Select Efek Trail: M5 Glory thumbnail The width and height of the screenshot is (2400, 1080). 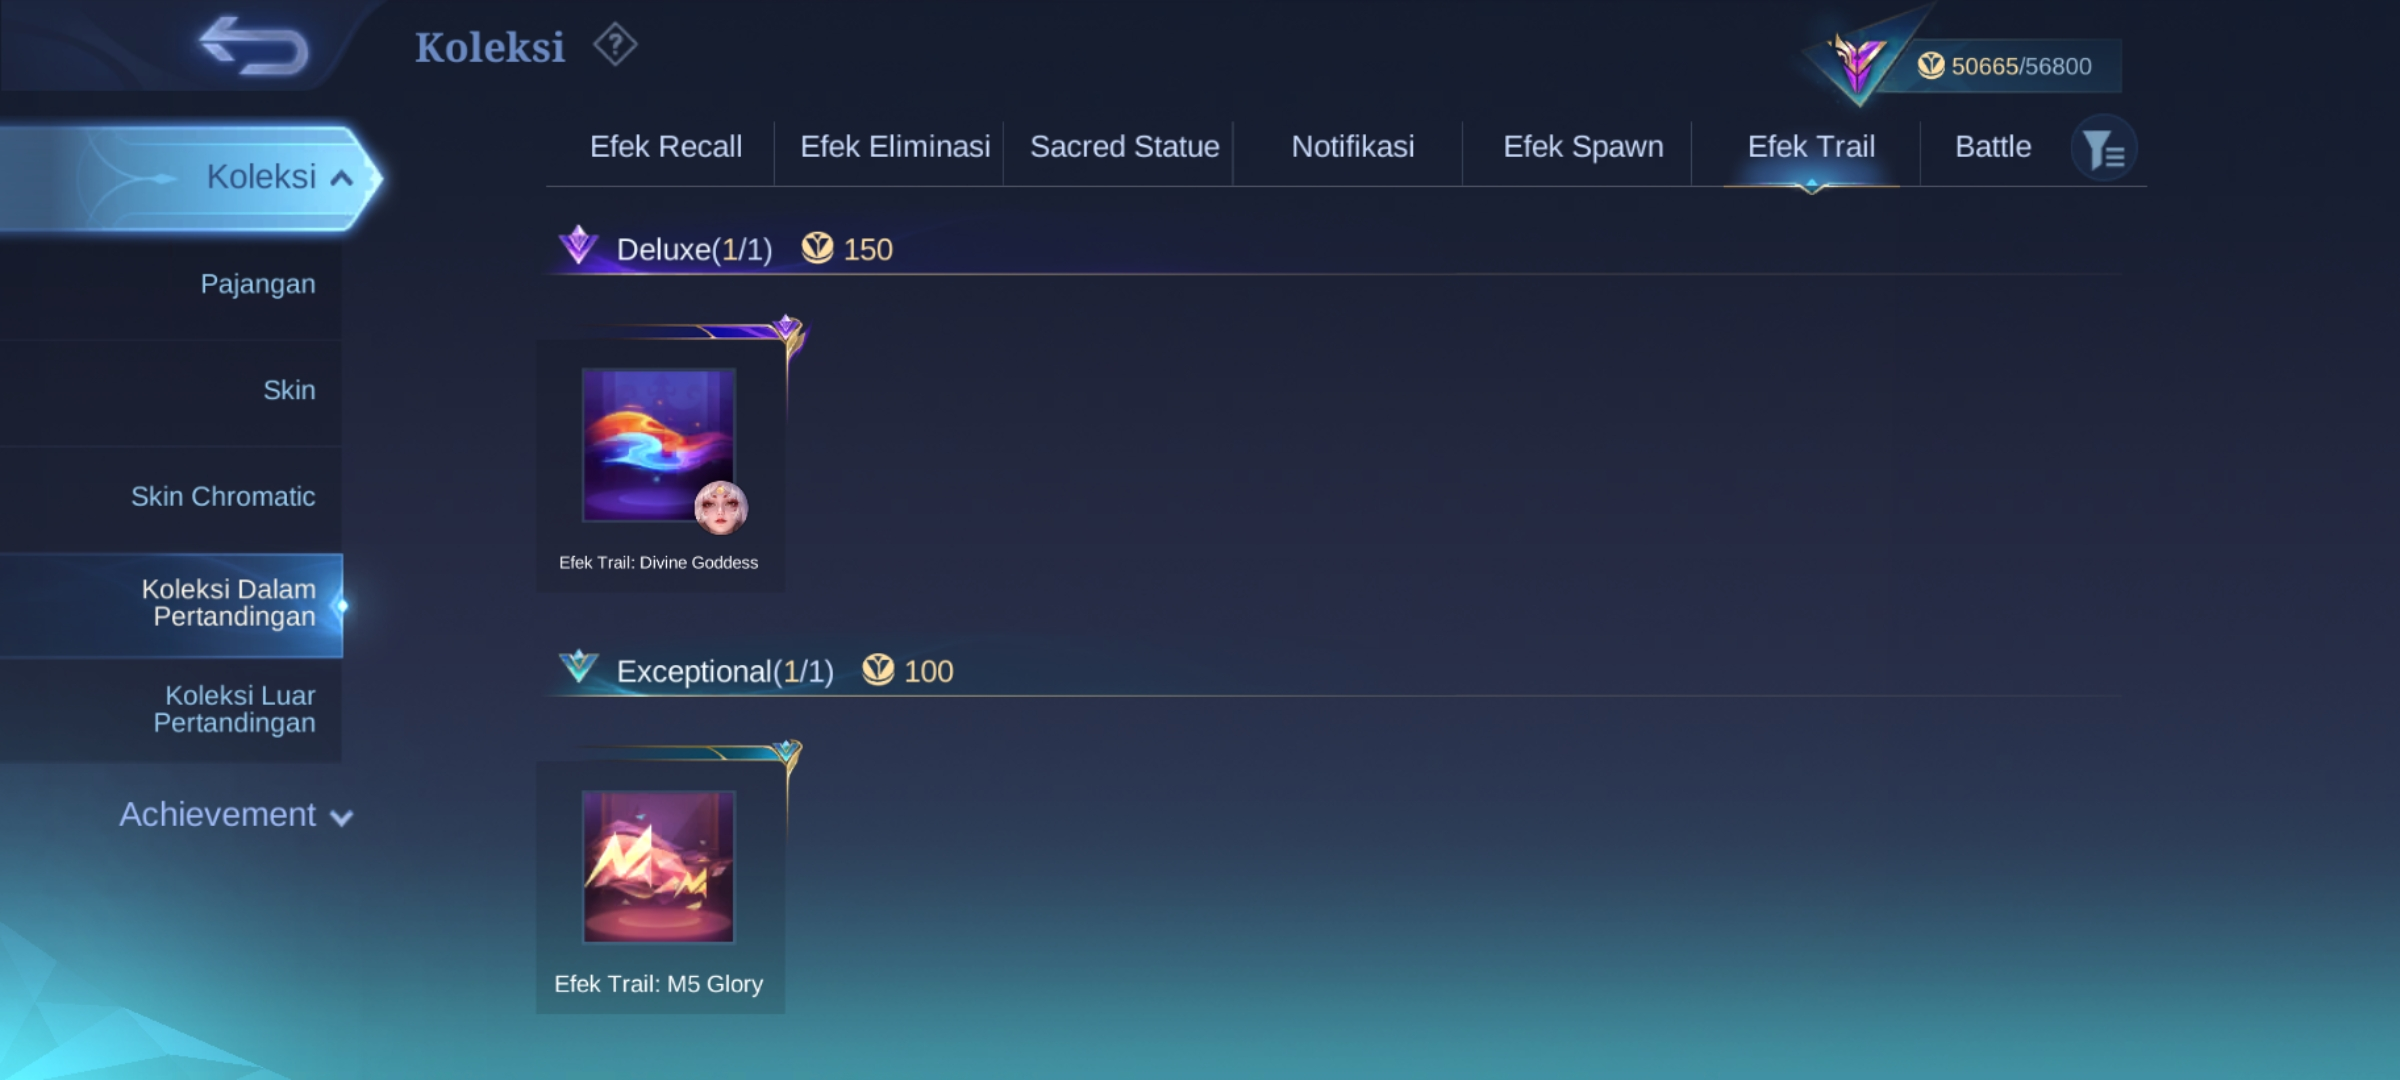tap(659, 867)
